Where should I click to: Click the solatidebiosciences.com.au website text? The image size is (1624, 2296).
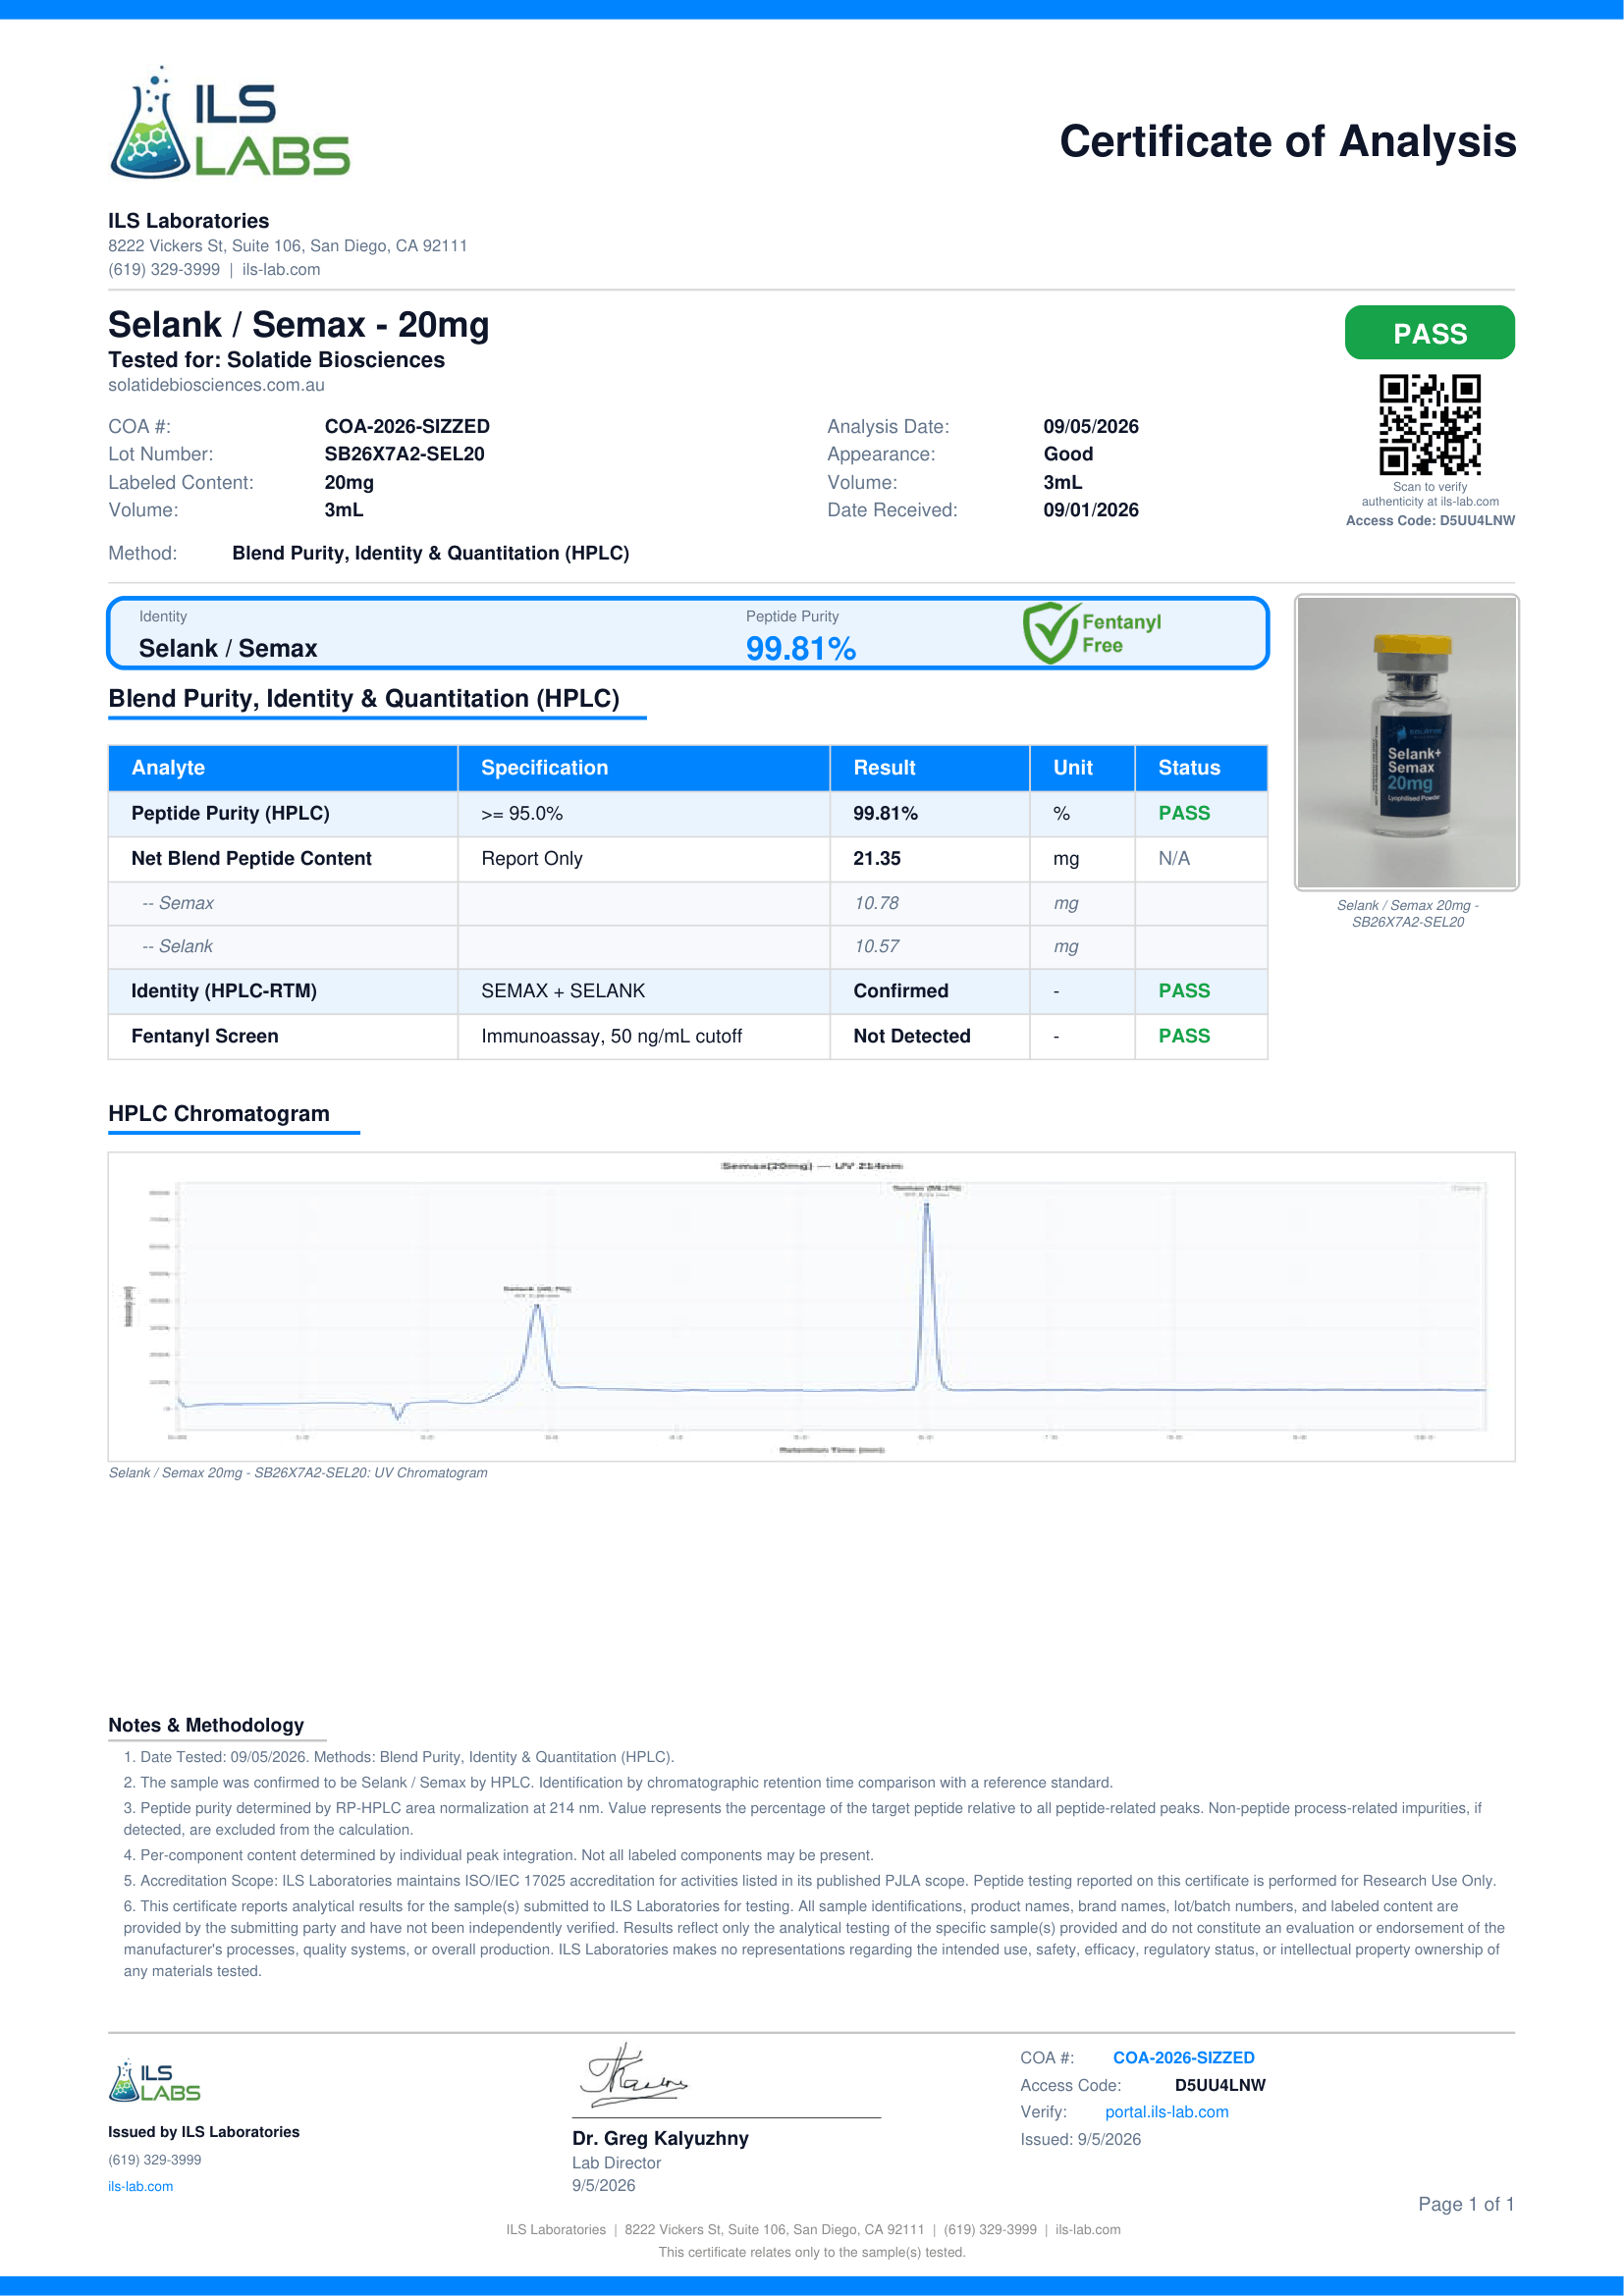(216, 385)
